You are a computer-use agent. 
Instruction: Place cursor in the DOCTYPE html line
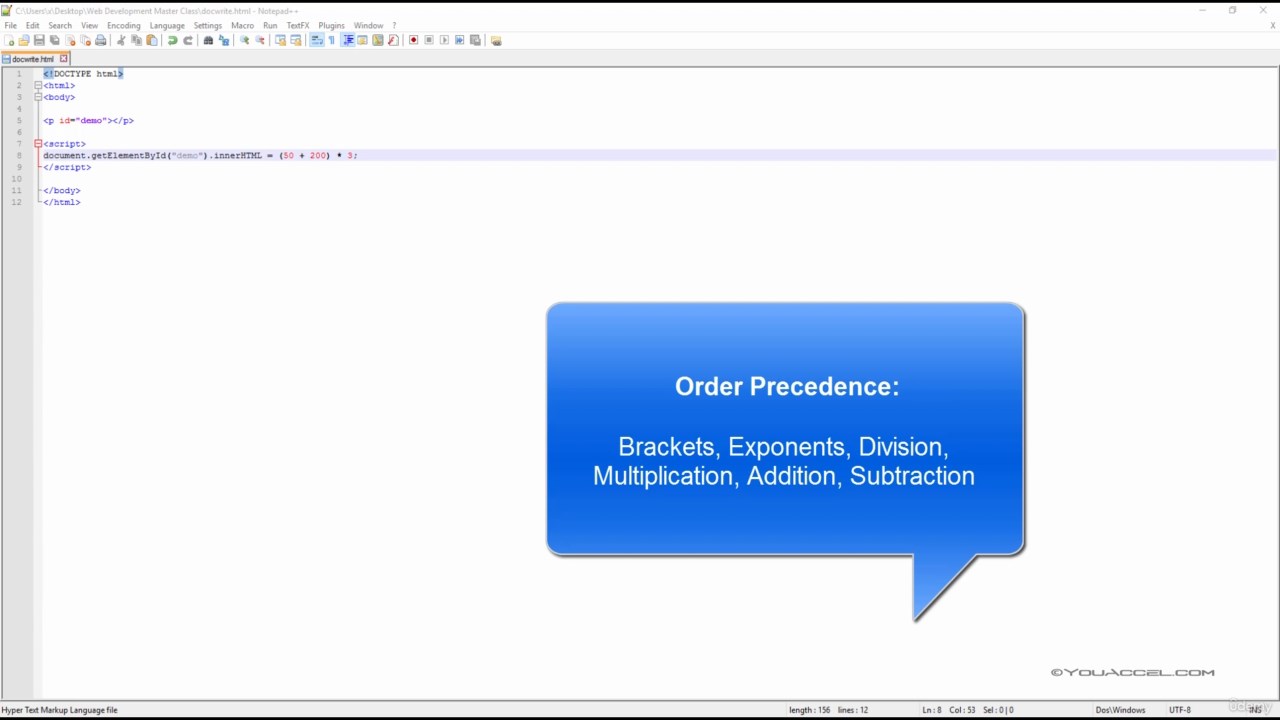83,74
